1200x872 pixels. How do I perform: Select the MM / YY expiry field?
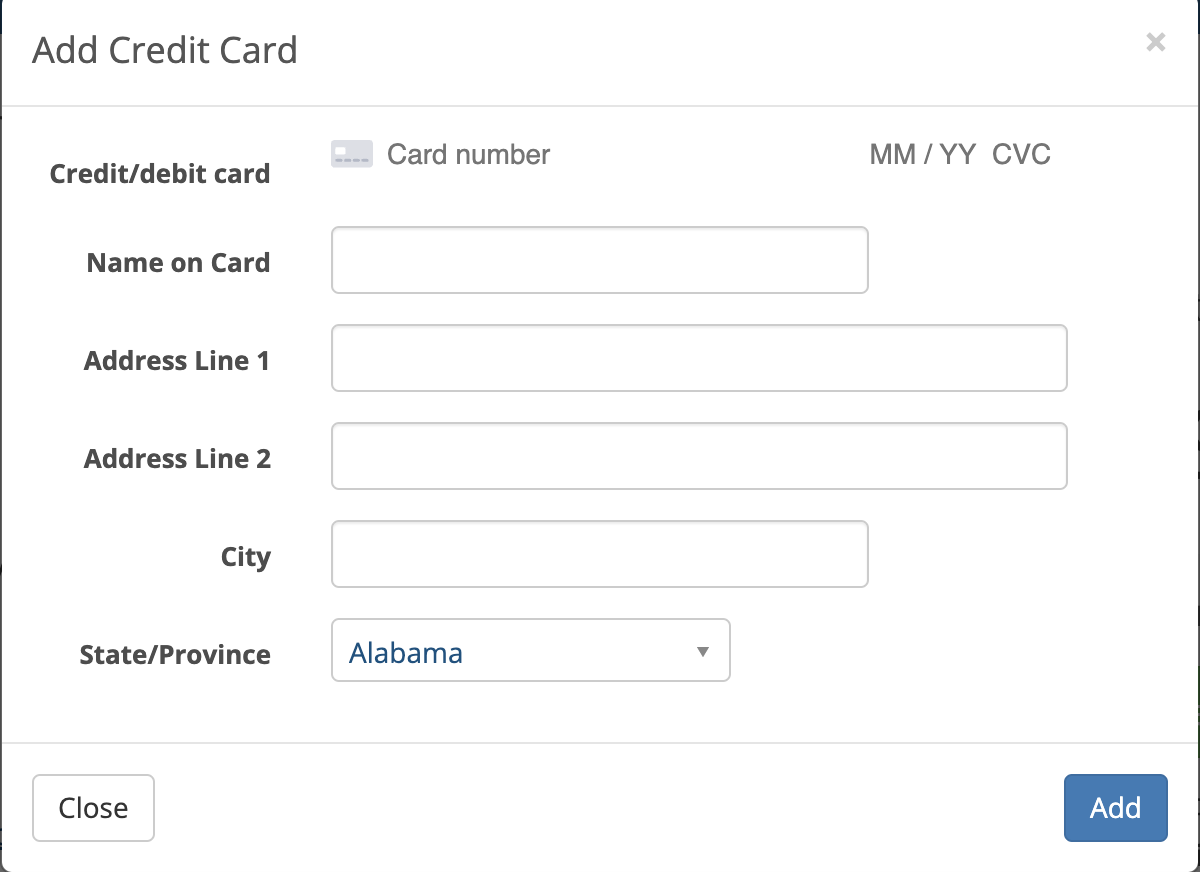[922, 155]
